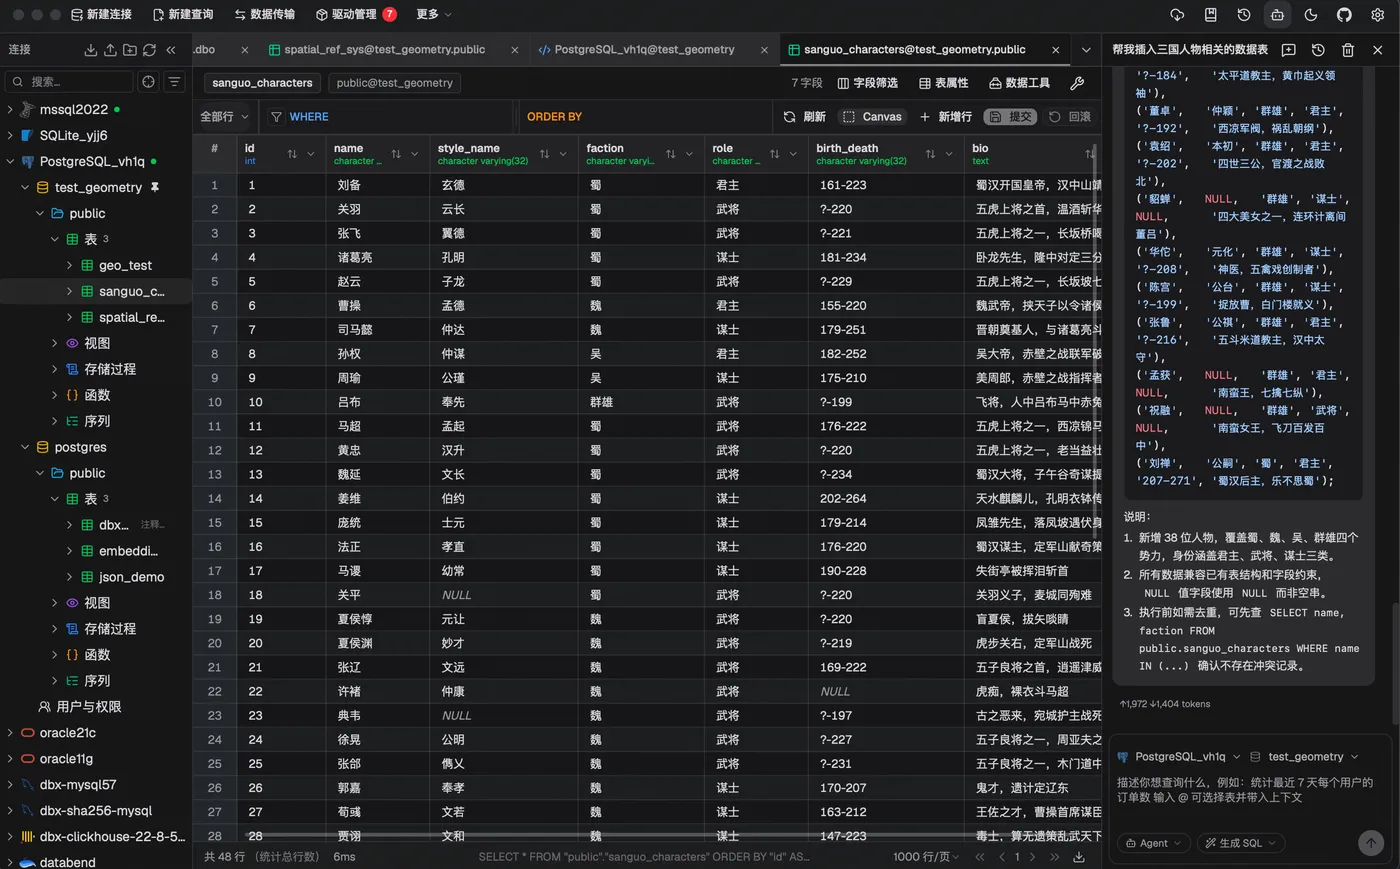Click 回滚 rollback button
Image resolution: width=1400 pixels, height=869 pixels.
1070,117
